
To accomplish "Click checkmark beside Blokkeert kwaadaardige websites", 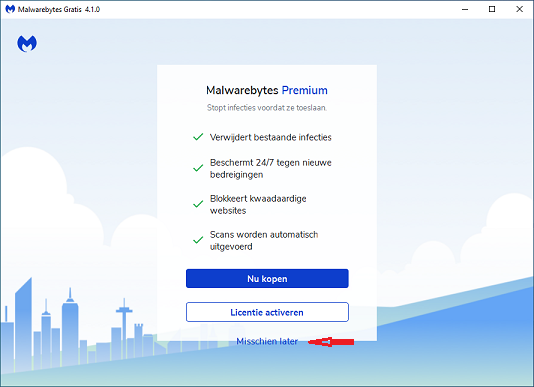I will tap(198, 204).
